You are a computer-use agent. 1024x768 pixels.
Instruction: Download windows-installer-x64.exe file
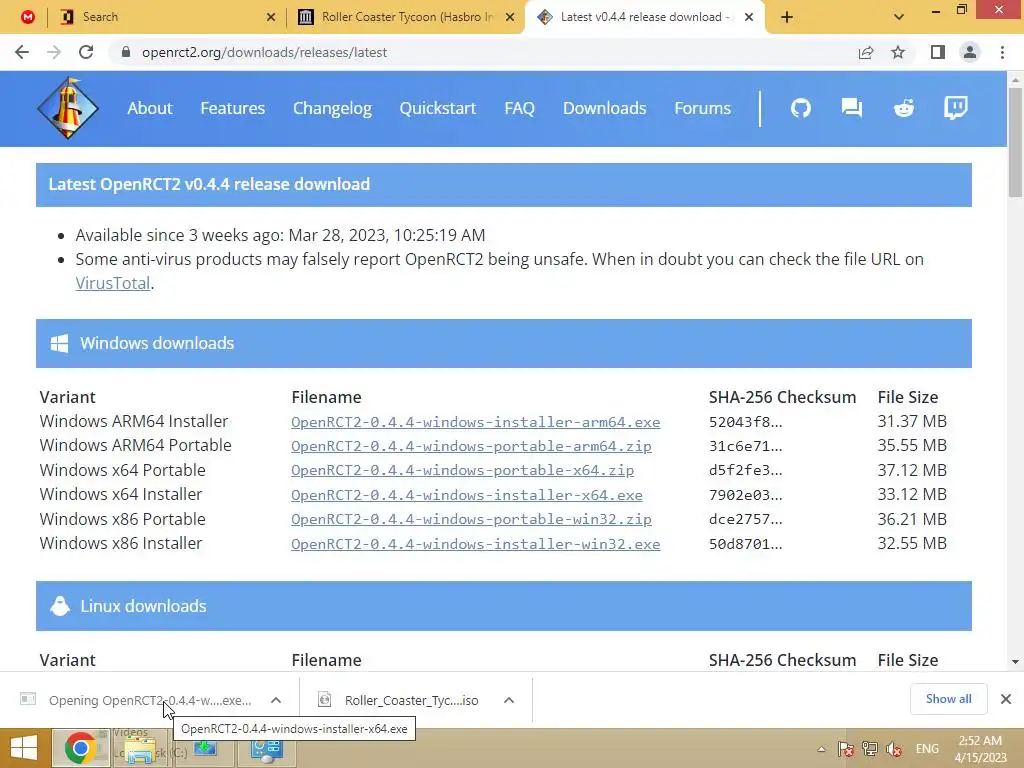[466, 495]
